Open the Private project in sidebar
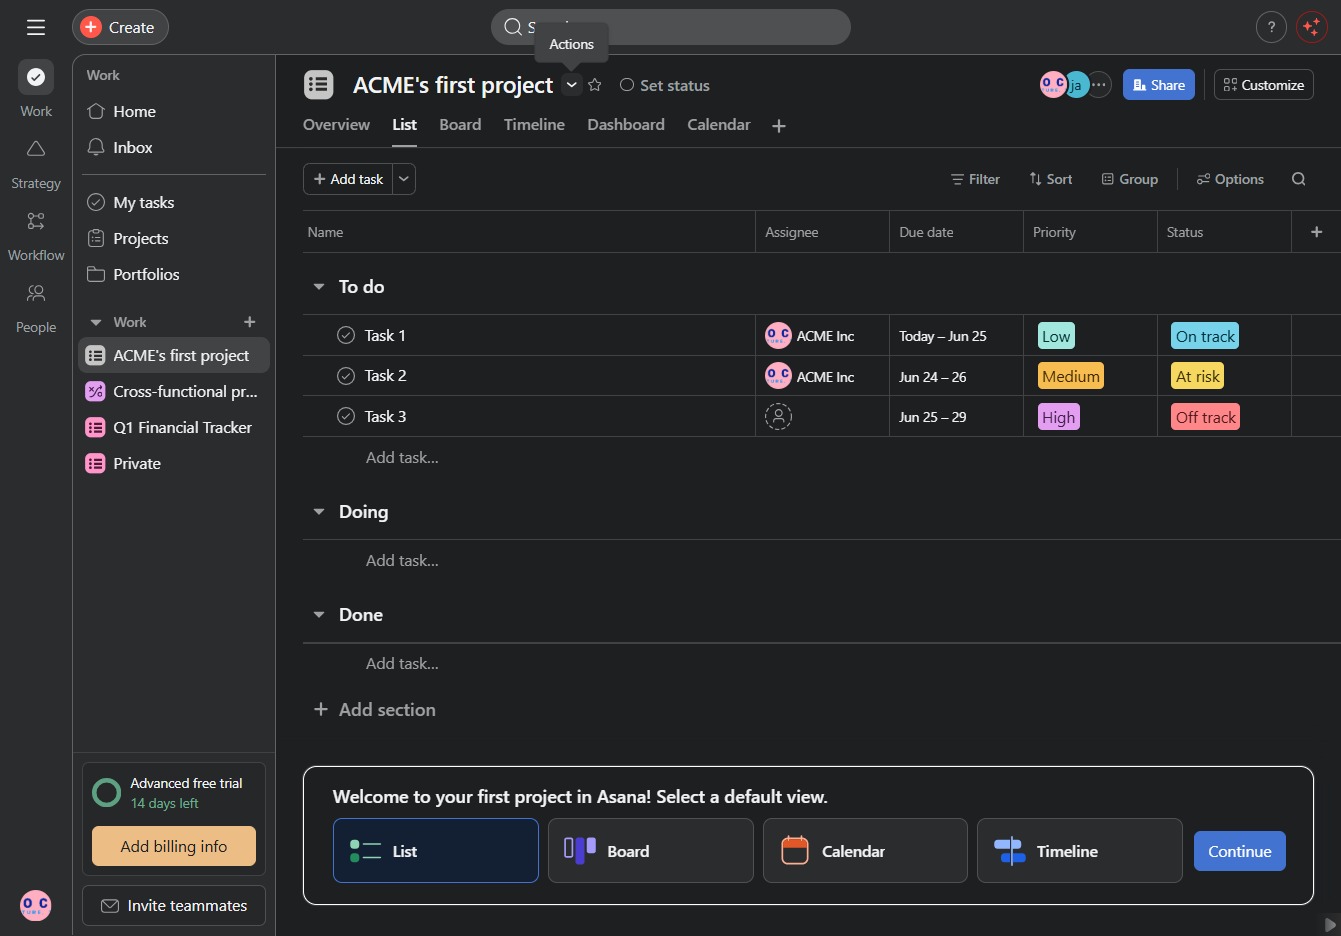 [x=174, y=463]
